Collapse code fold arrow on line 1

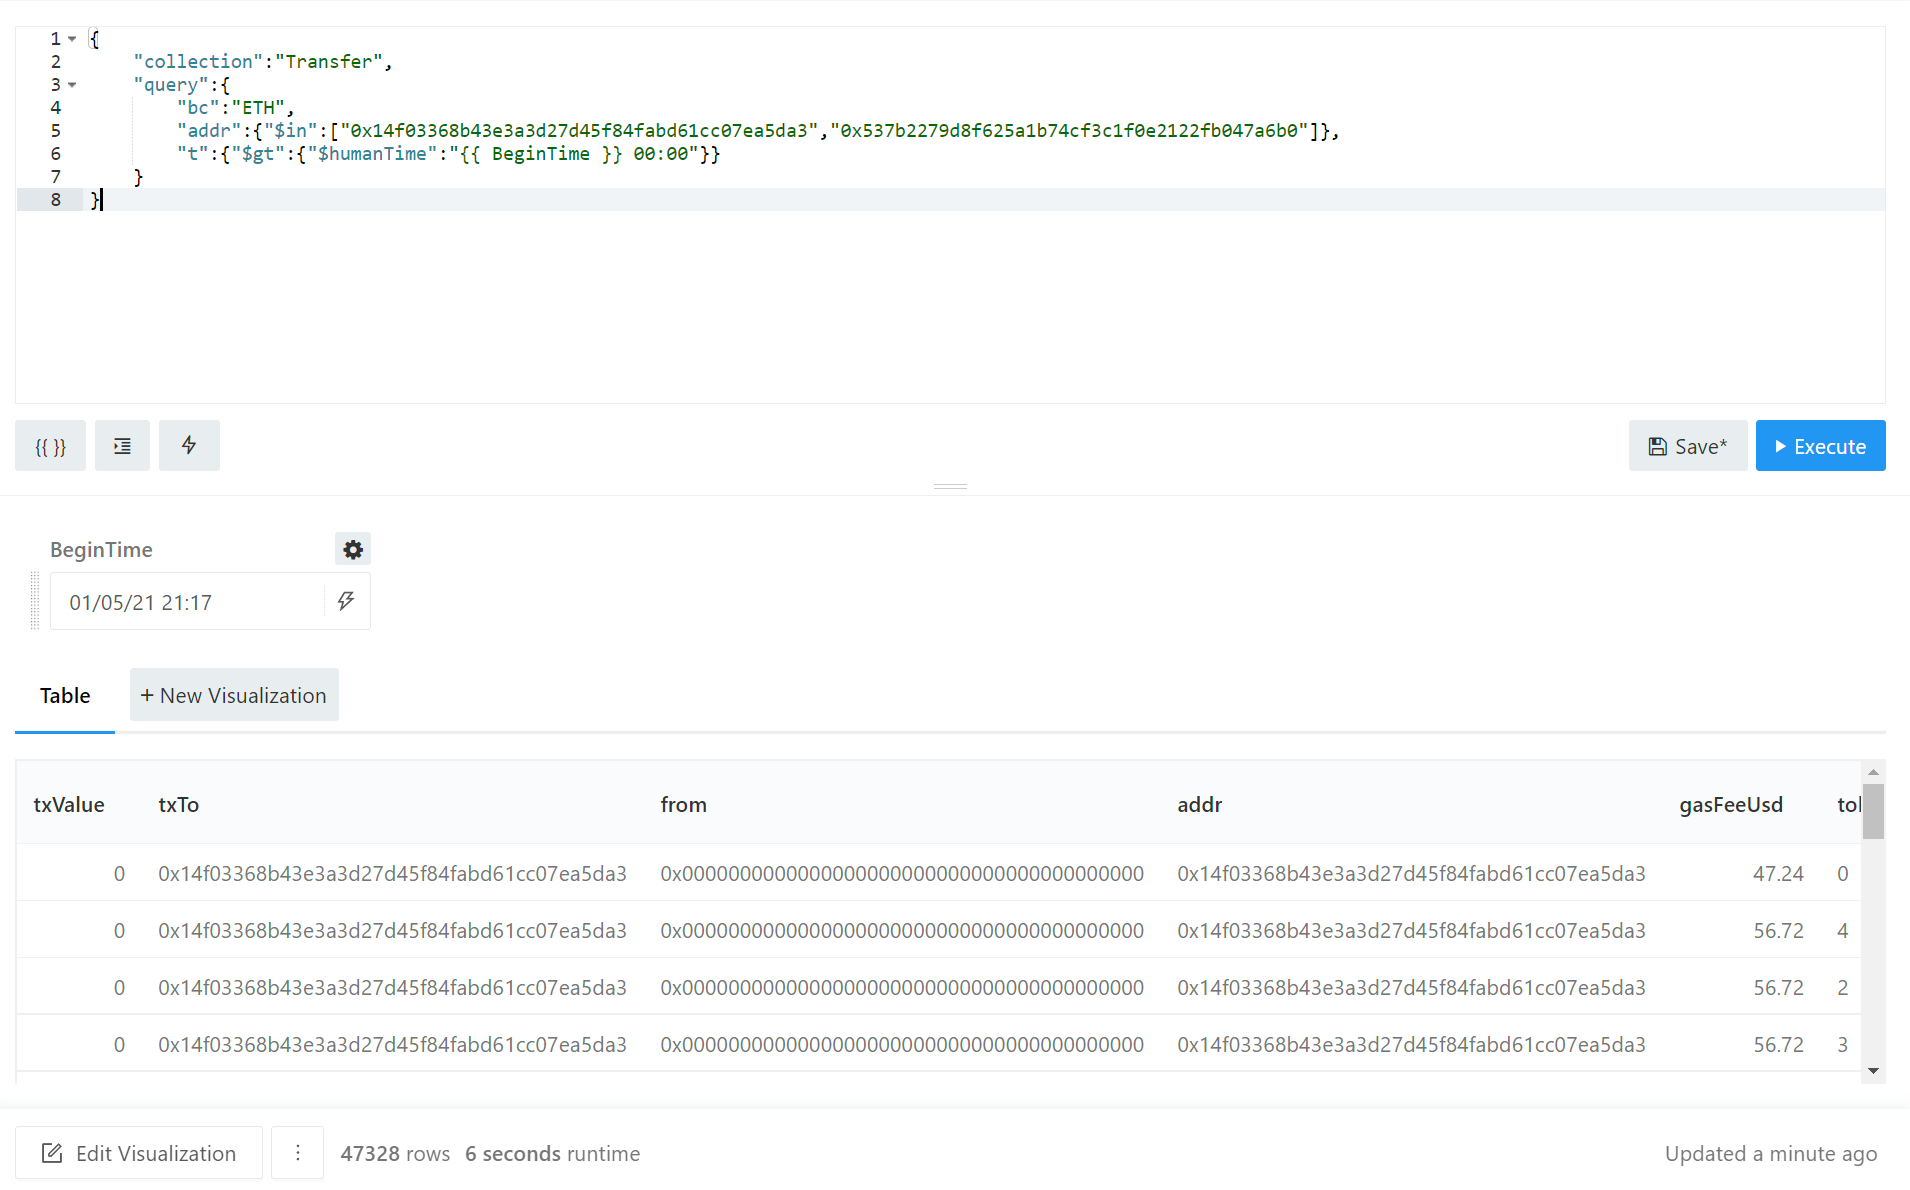click(x=72, y=39)
